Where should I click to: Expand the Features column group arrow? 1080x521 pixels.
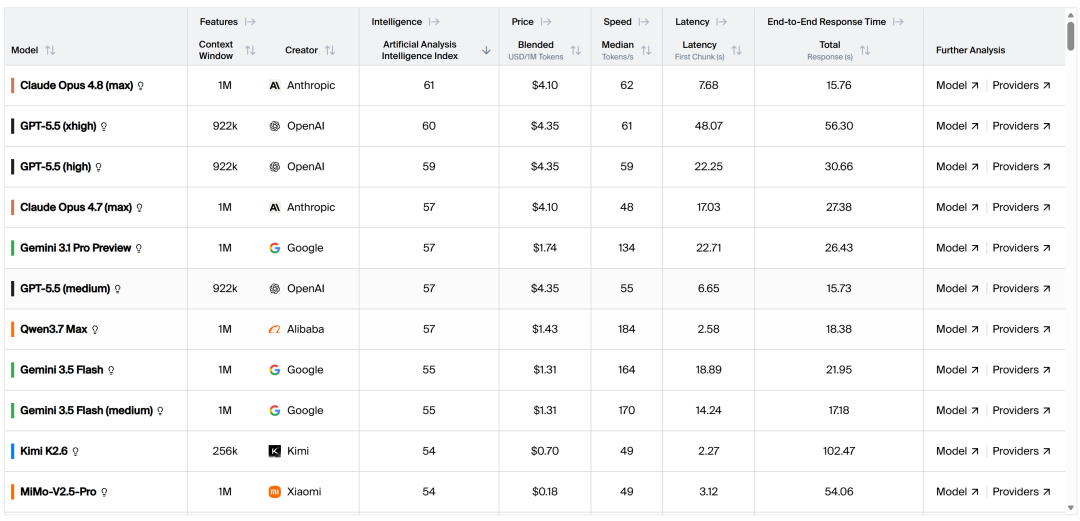(251, 22)
